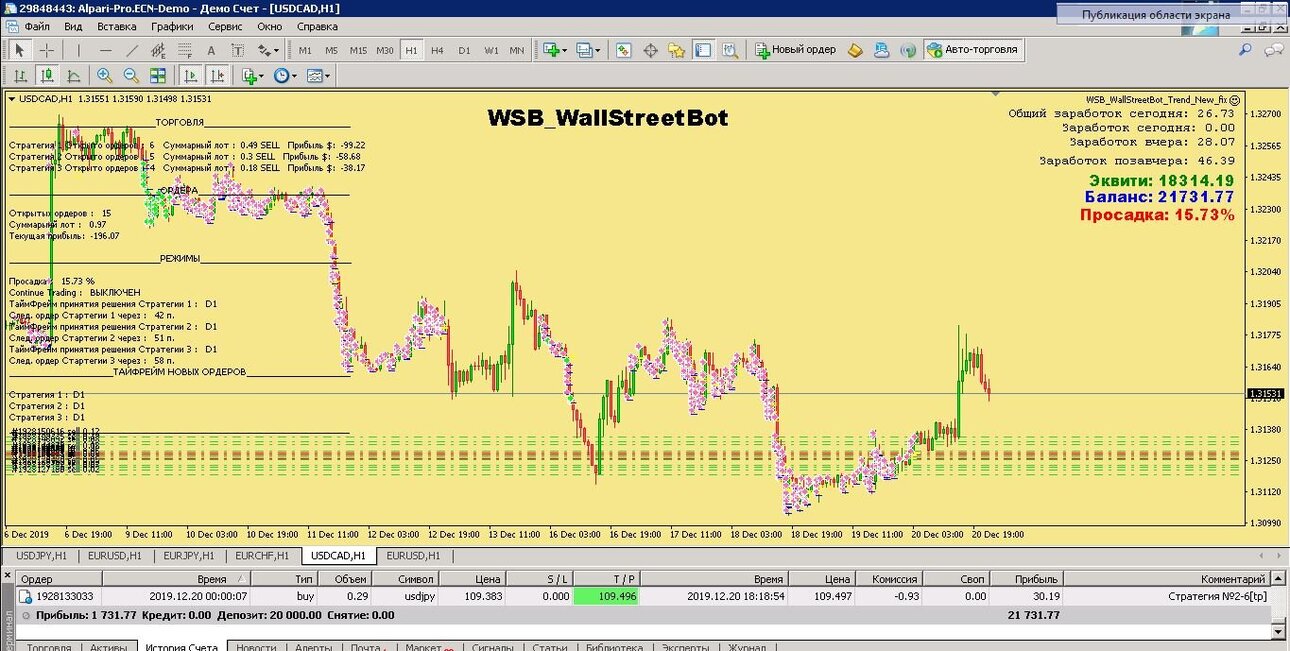
Task: Open the Сервис menu
Action: (225, 26)
